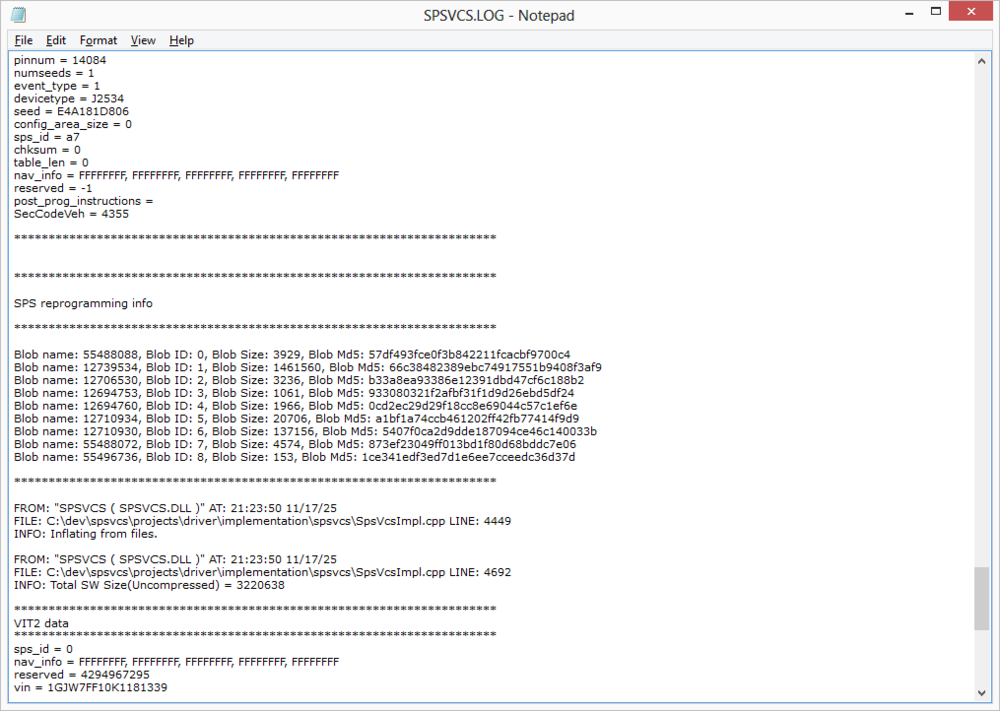Image resolution: width=1000 pixels, height=711 pixels.
Task: Click the line 'config_area_size = 0'
Action: (73, 124)
